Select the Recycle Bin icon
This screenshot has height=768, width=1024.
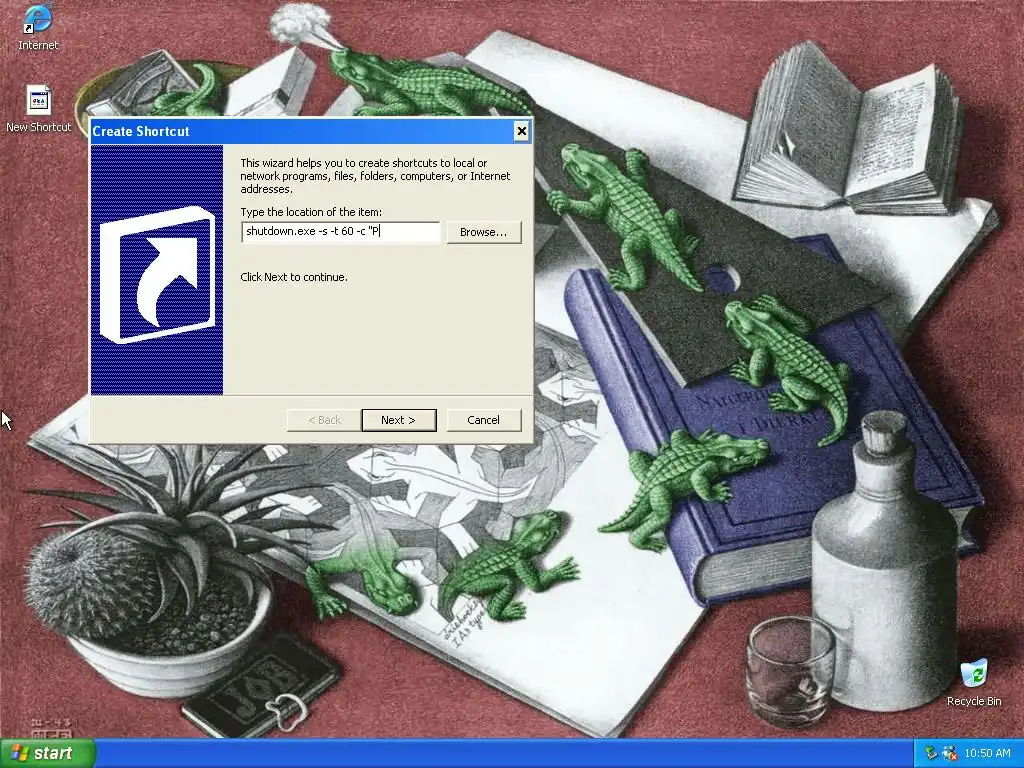coord(974,682)
